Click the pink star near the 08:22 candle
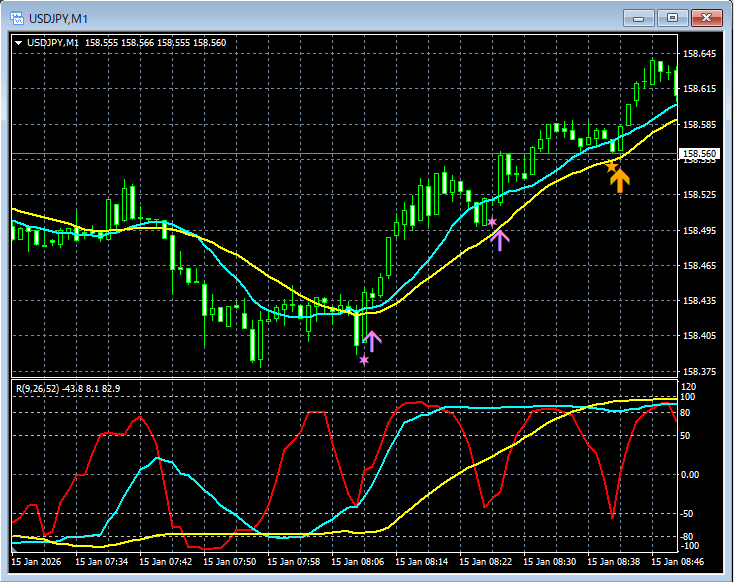Image resolution: width=735 pixels, height=582 pixels. point(492,222)
